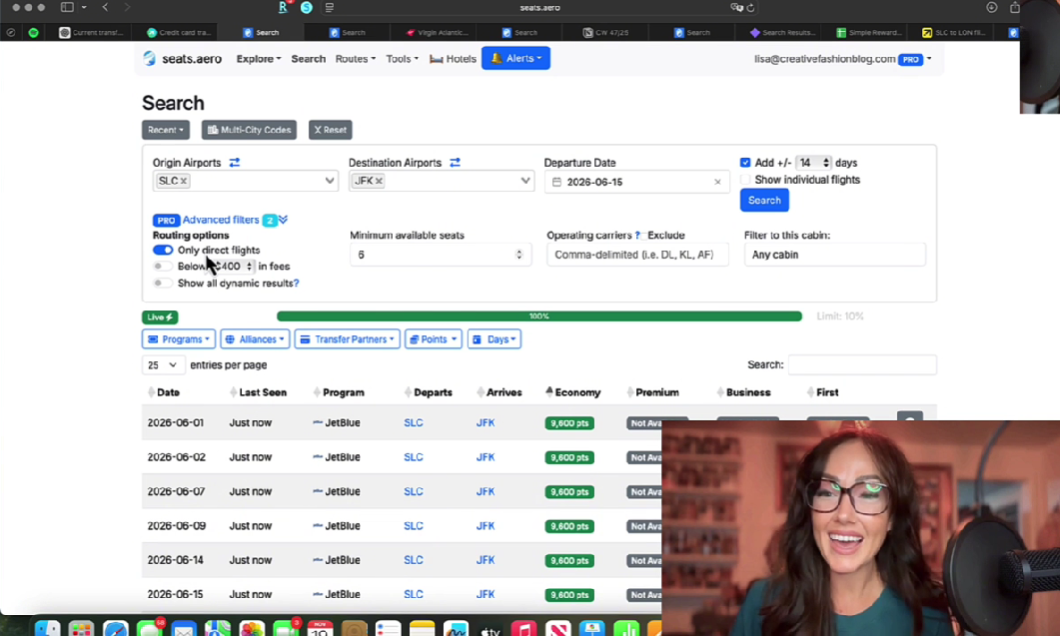1060x636 pixels.
Task: Clear the departure date X icon
Action: [717, 182]
